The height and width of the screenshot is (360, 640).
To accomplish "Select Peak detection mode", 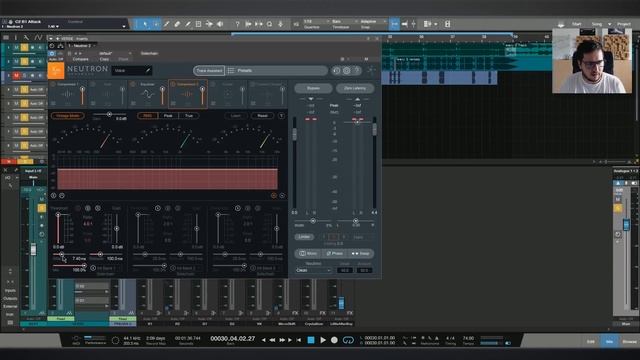I will 168,116.
